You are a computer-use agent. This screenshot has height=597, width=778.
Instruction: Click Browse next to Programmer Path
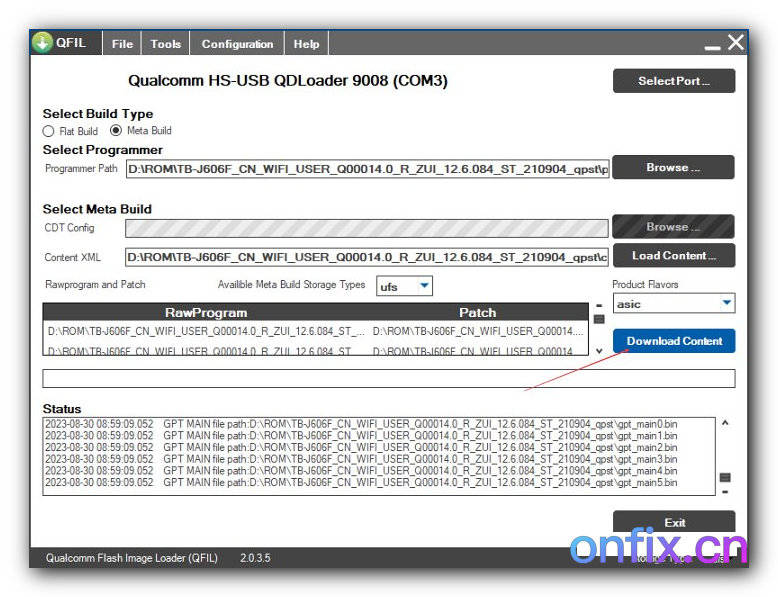click(x=673, y=168)
